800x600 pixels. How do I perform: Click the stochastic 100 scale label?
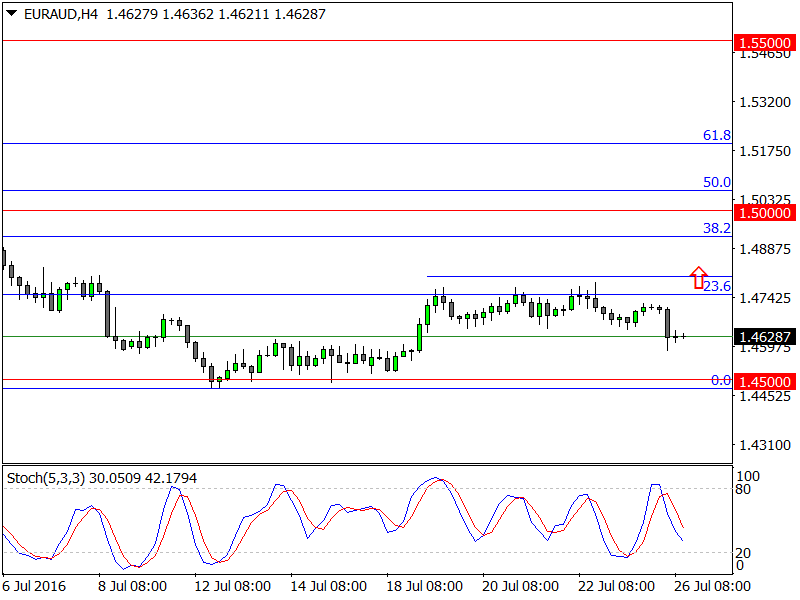(x=748, y=476)
